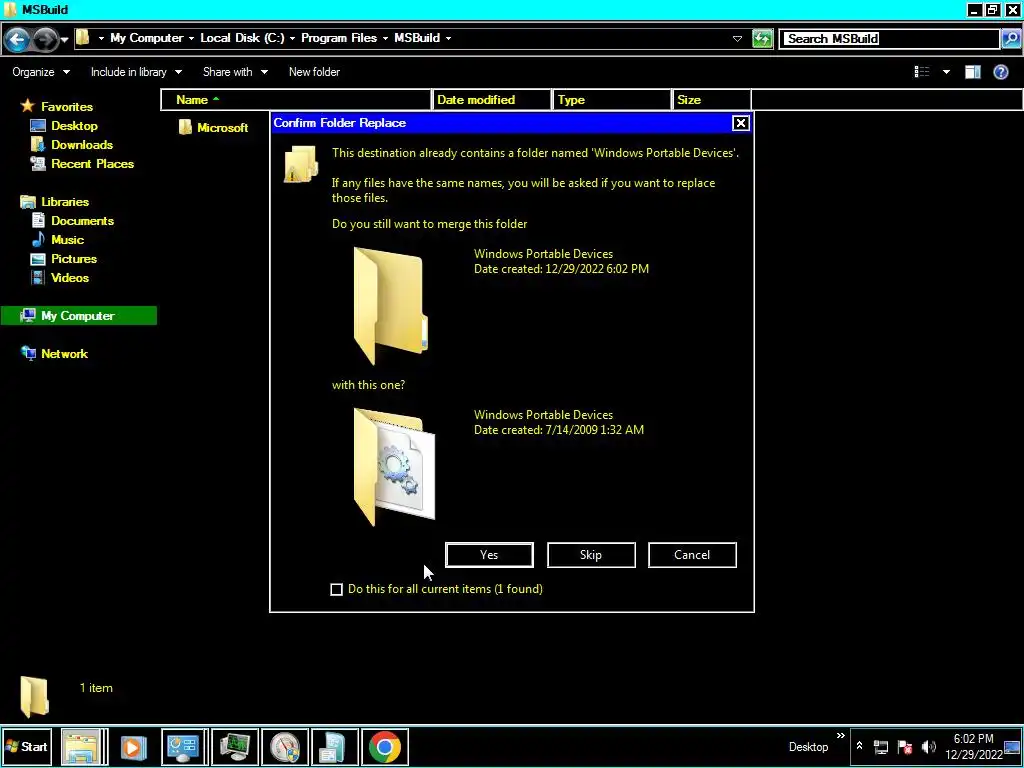Viewport: 1024px width, 768px height.
Task: Click the Refresh button next to the address bar
Action: point(762,39)
